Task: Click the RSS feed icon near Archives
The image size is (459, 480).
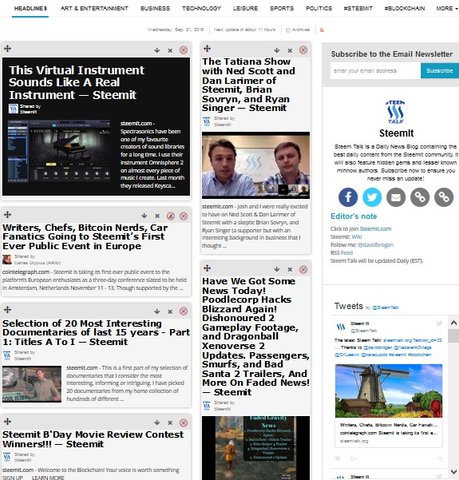Action: (322, 30)
